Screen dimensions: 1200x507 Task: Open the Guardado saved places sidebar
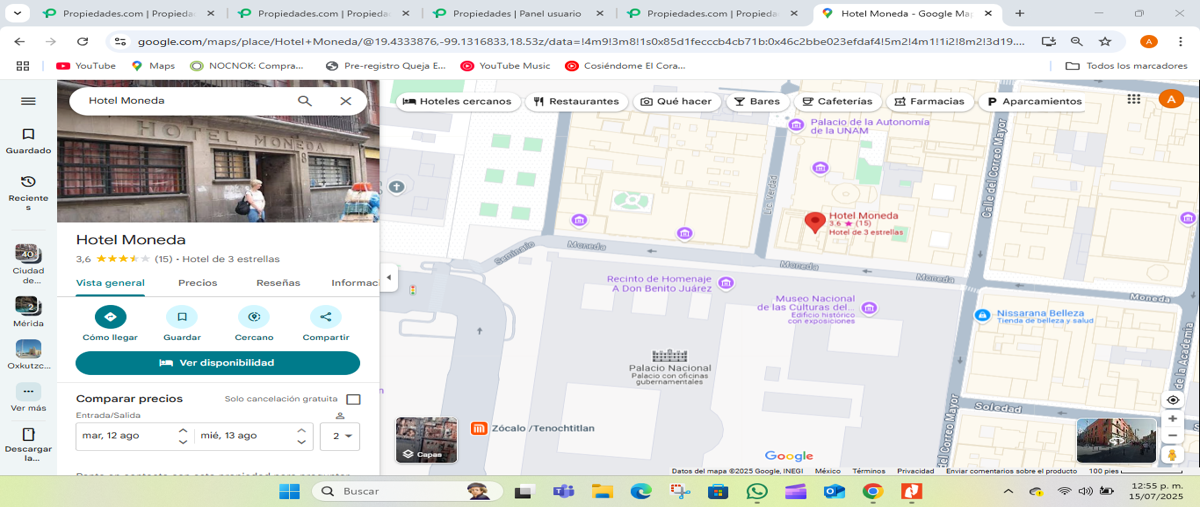click(x=28, y=141)
